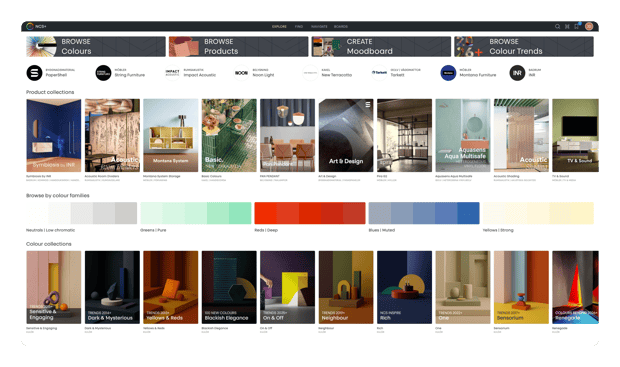Screen dimensions: 620x367
Task: Open the search icon in top bar
Action: click(x=558, y=26)
